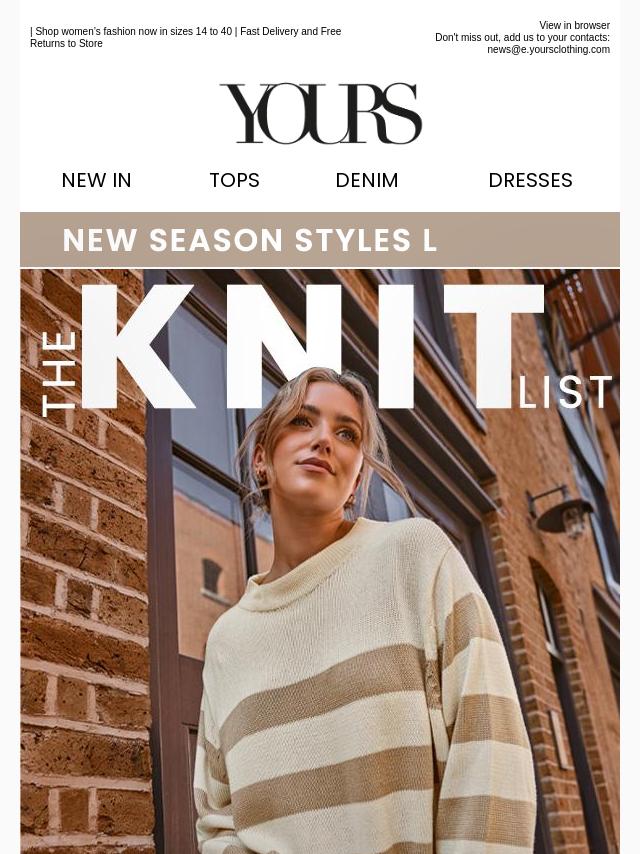Select the DENIM navigation item
Viewport: 640px width, 854px height.
[x=367, y=180]
